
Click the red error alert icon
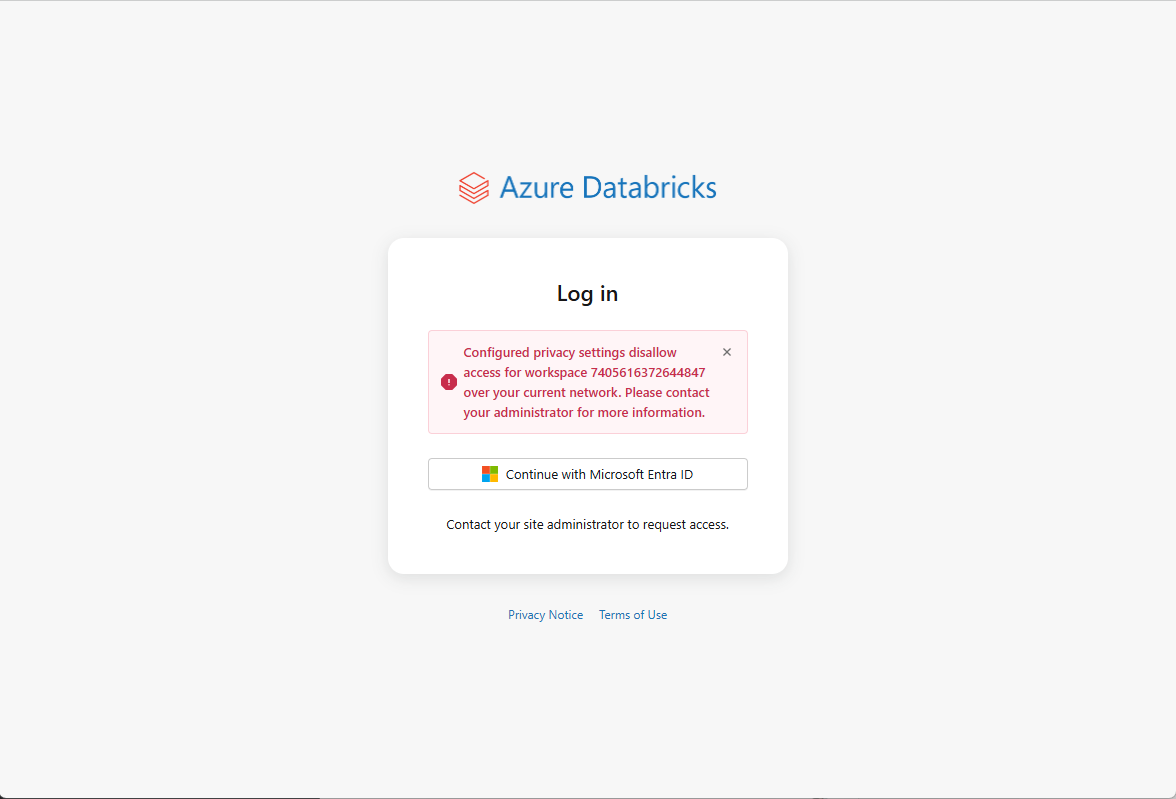coord(449,382)
